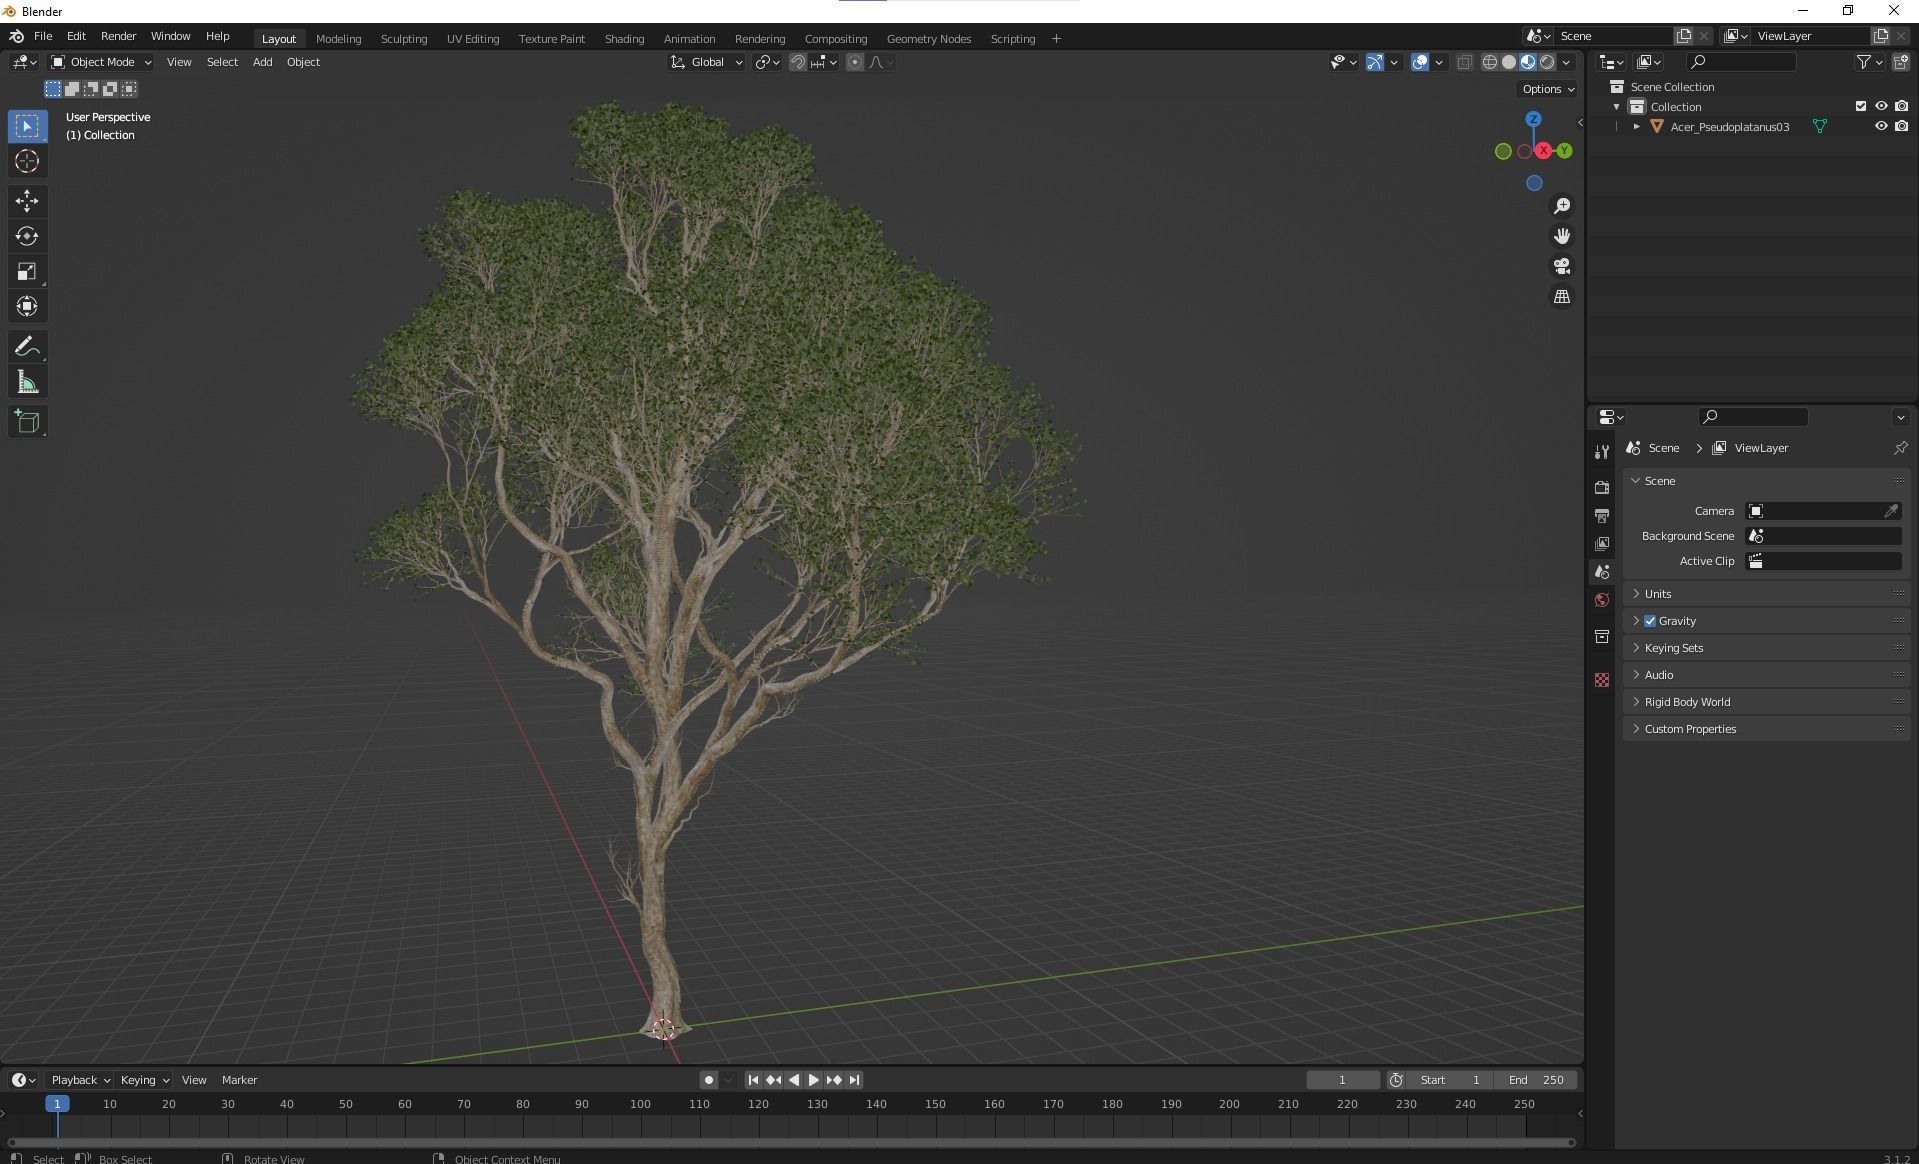Open the Edit menu
The width and height of the screenshot is (1919, 1164).
pyautogui.click(x=76, y=36)
